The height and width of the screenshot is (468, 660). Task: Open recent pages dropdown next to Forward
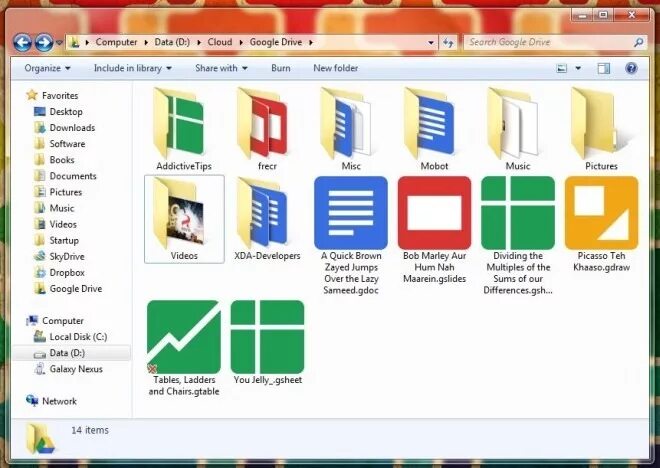(59, 43)
